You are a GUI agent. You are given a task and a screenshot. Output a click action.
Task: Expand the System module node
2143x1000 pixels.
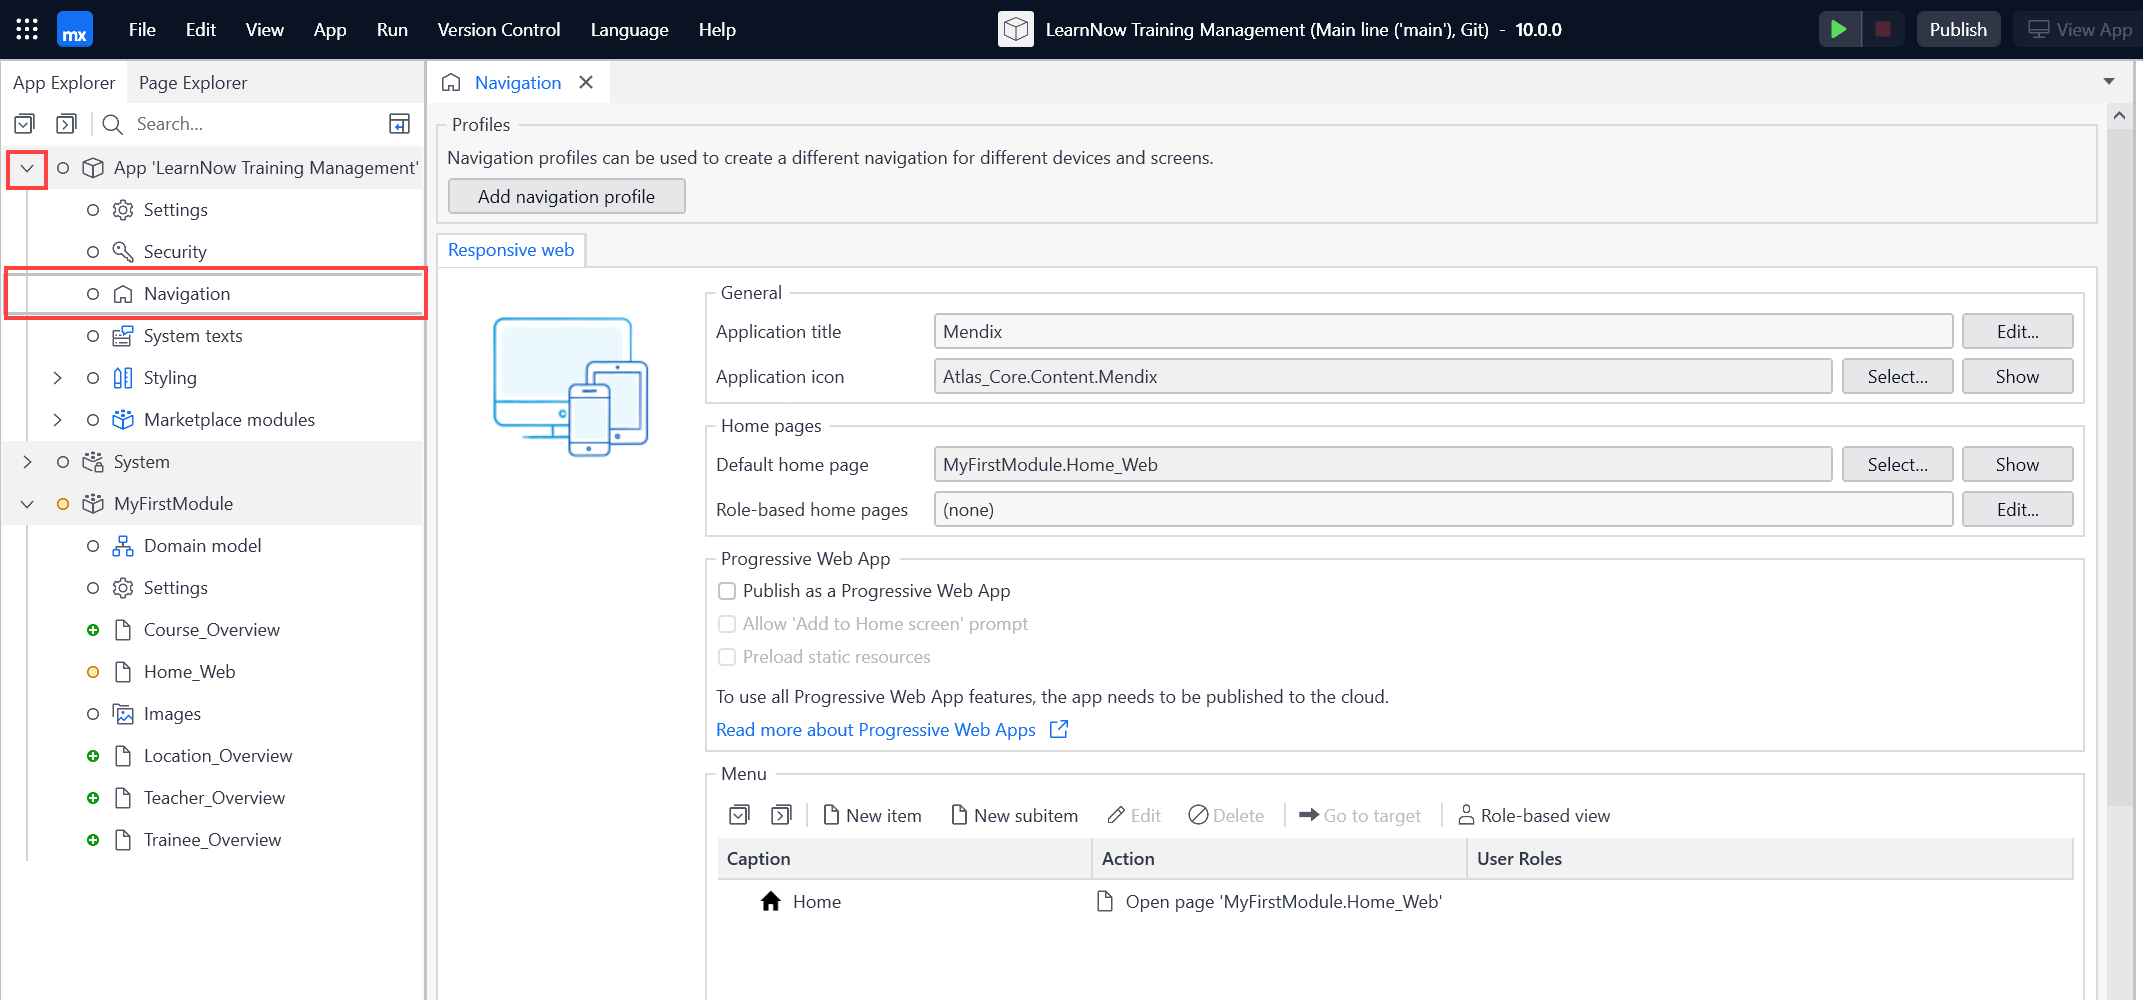click(27, 462)
